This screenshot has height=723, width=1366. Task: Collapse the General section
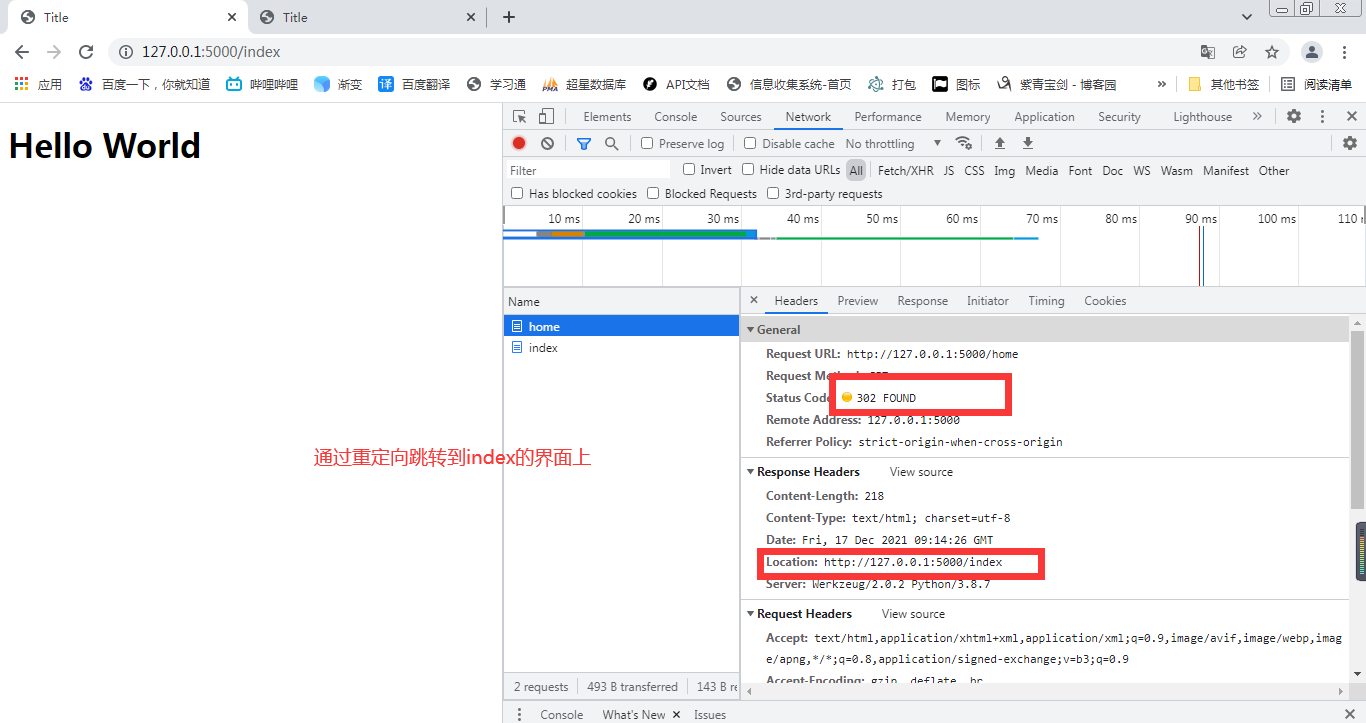point(750,329)
